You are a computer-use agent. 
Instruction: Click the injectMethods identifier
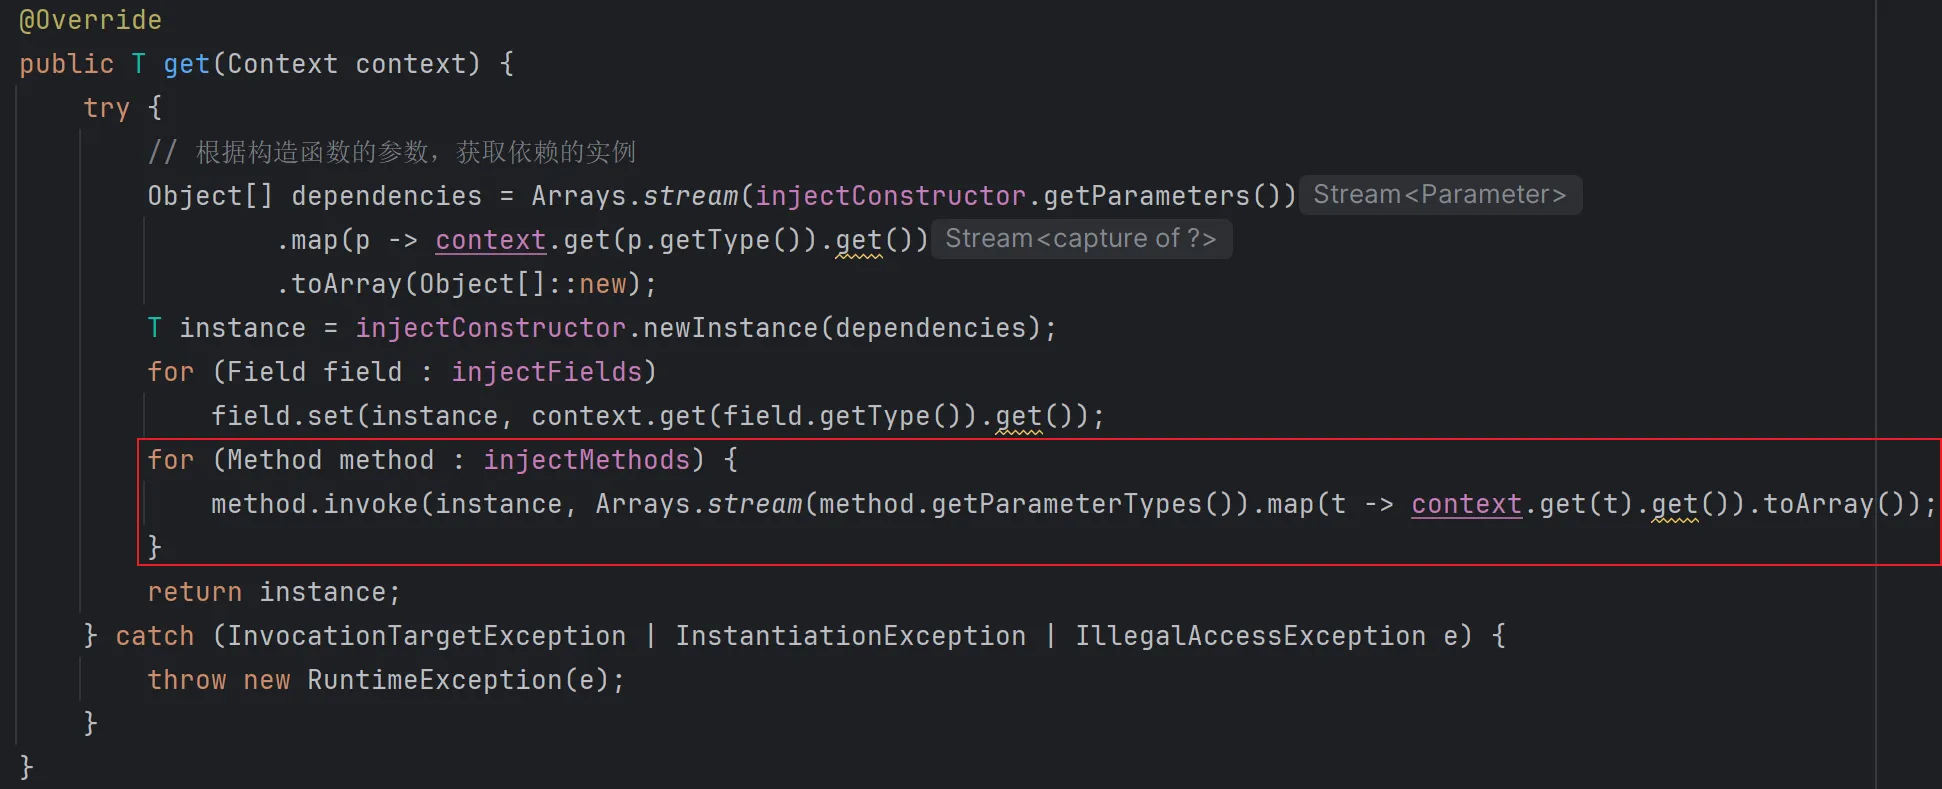(586, 460)
